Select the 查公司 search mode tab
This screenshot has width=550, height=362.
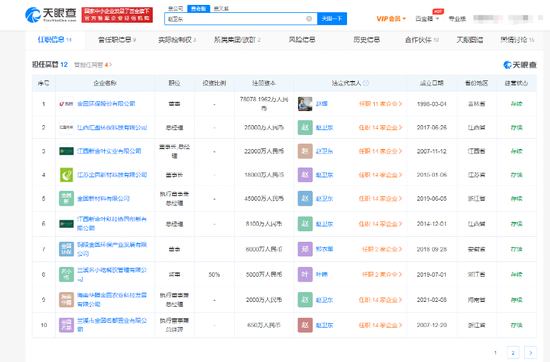point(176,9)
